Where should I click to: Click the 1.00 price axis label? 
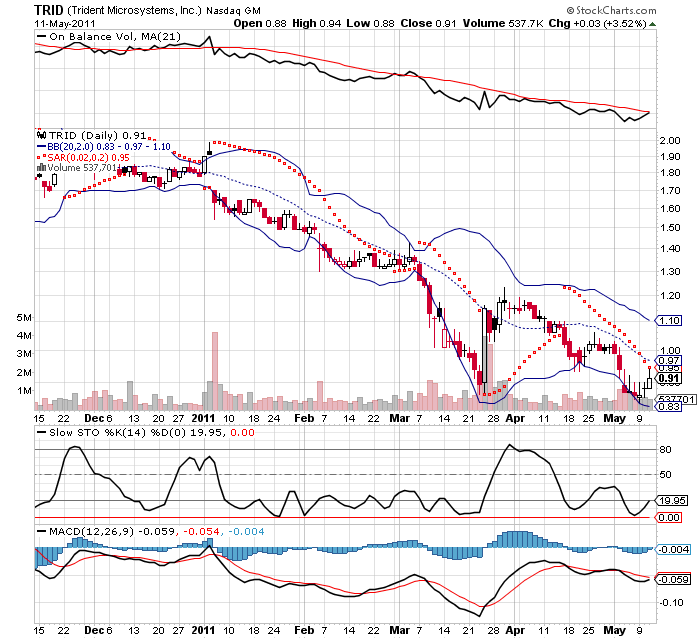point(670,351)
